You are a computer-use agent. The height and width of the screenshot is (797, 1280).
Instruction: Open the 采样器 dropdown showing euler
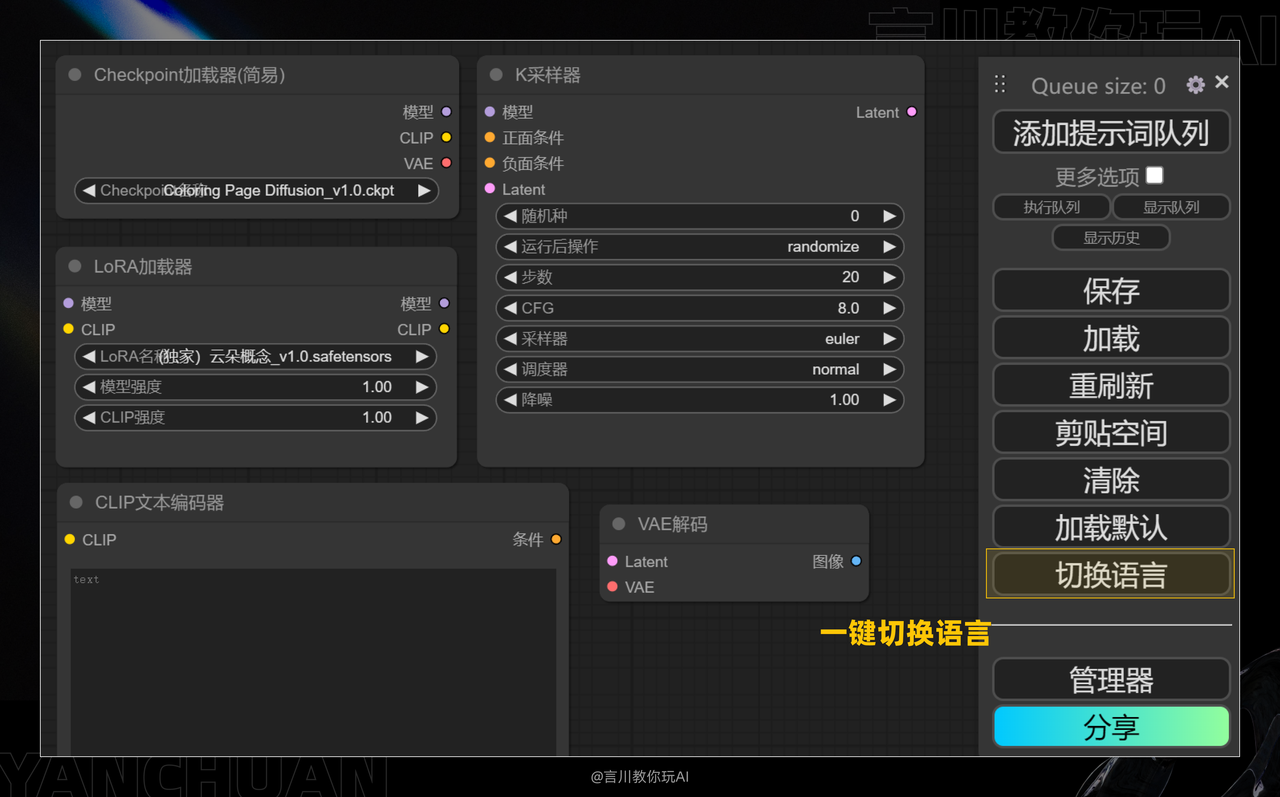click(699, 338)
